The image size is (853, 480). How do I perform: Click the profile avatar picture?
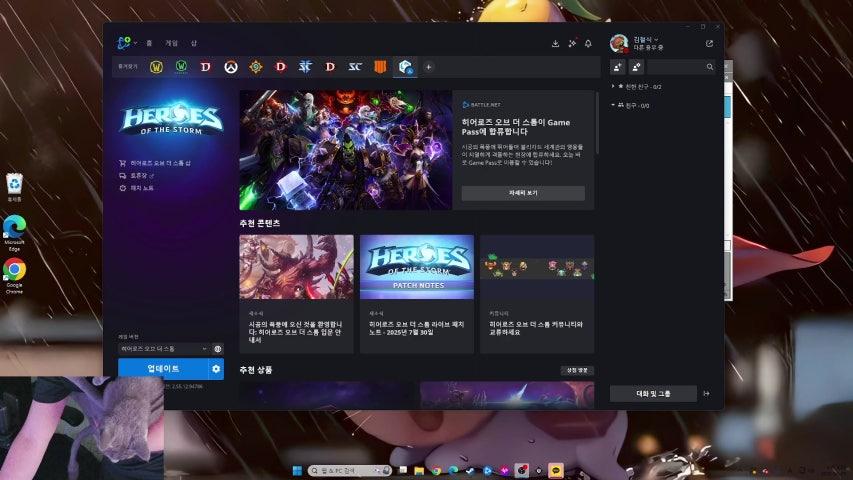[619, 43]
